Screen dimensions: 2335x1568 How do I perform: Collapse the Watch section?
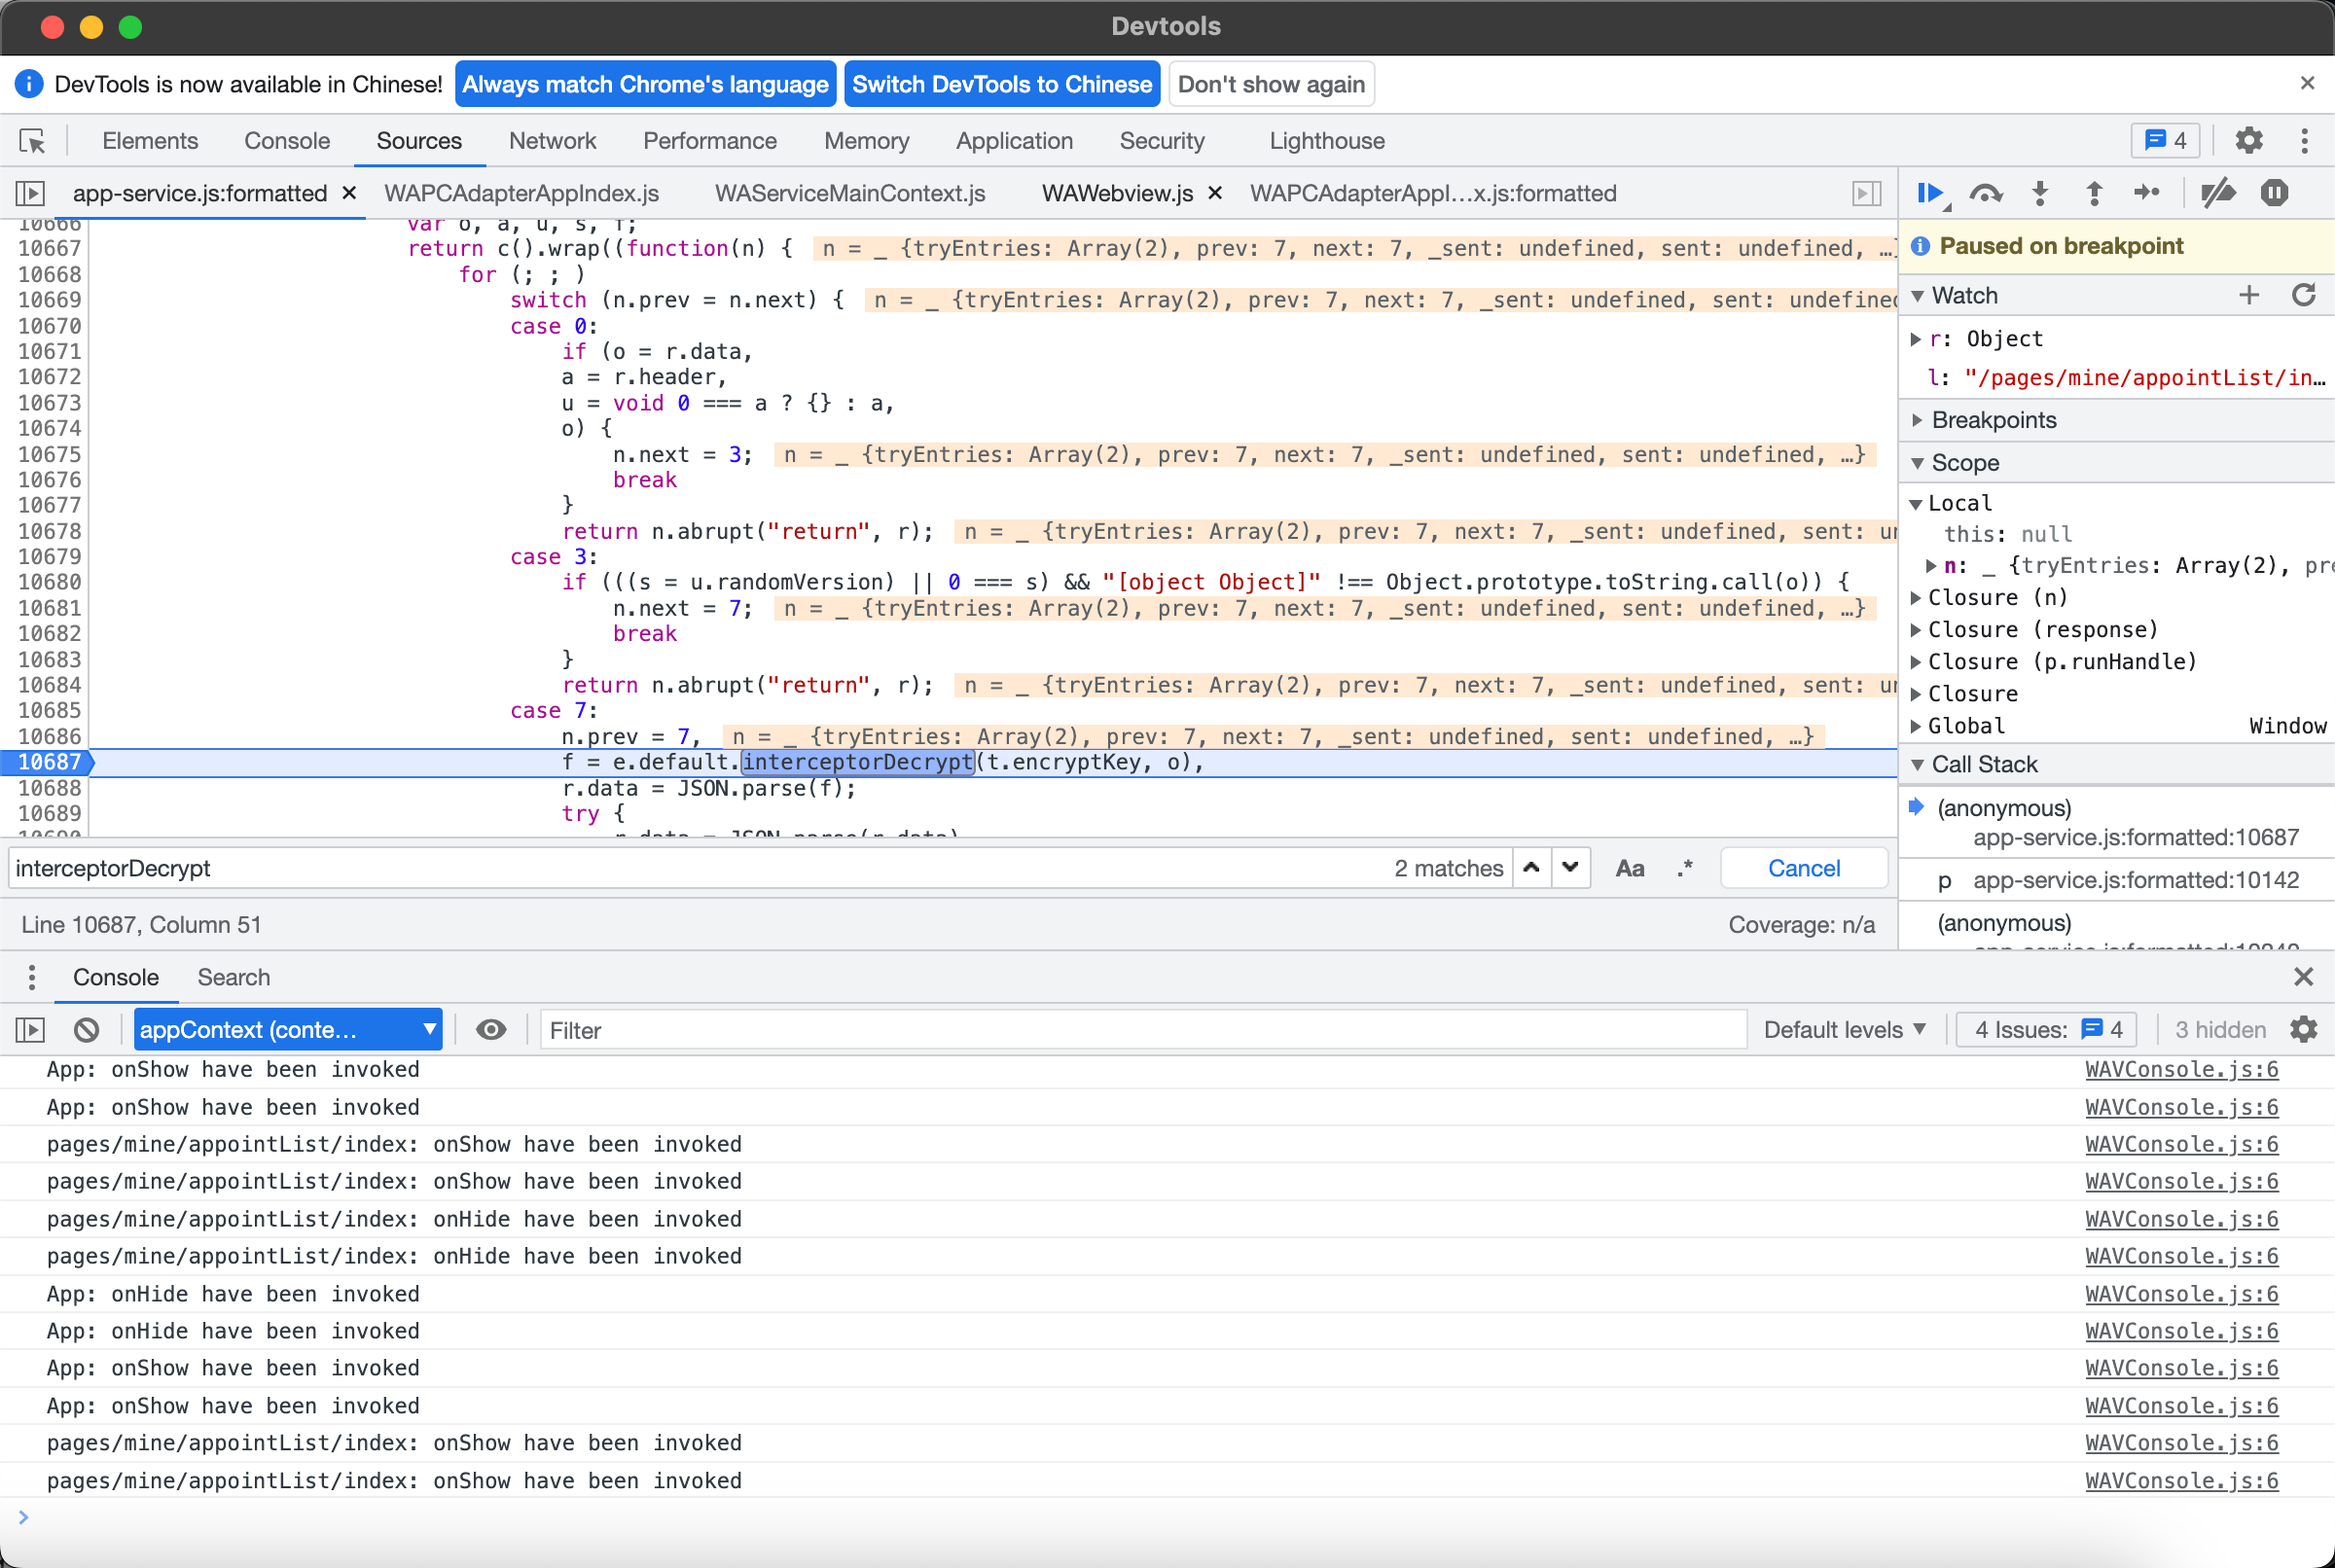(1917, 295)
